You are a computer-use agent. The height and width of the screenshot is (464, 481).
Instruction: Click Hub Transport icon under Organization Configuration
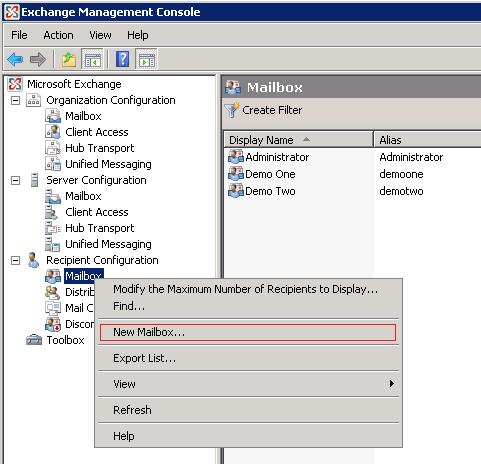point(53,148)
